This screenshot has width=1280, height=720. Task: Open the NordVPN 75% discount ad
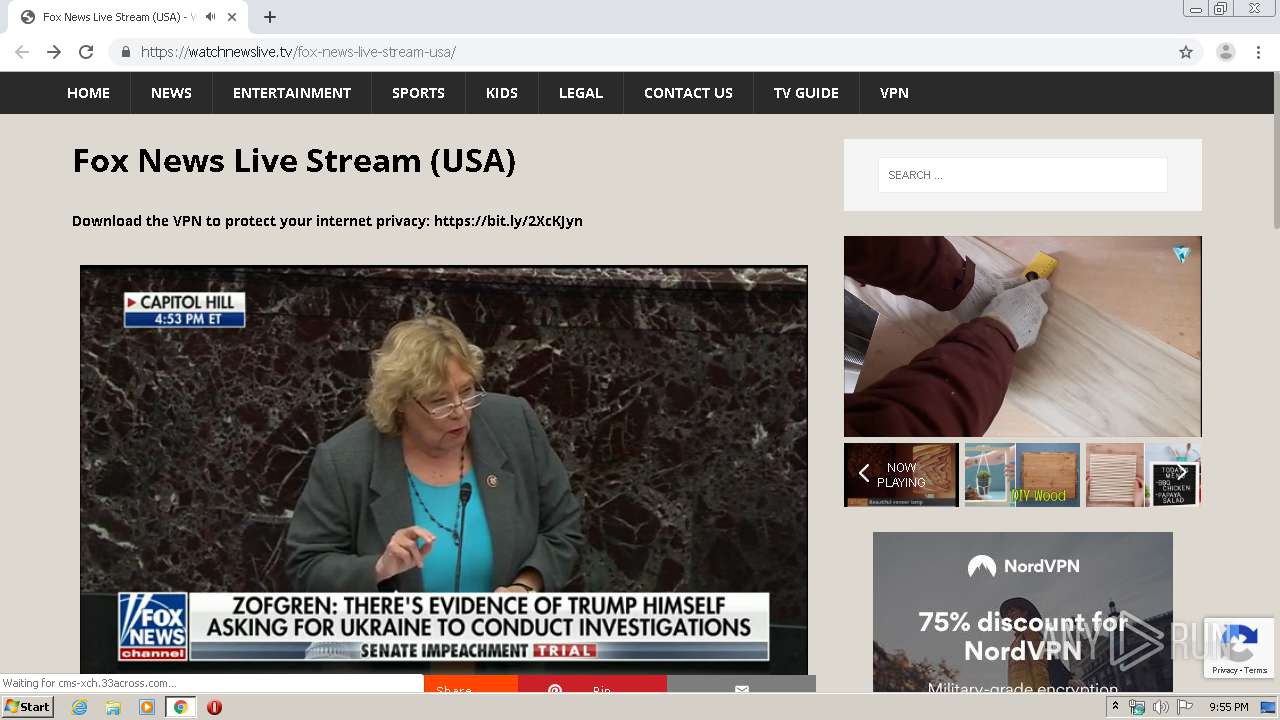tap(1022, 612)
